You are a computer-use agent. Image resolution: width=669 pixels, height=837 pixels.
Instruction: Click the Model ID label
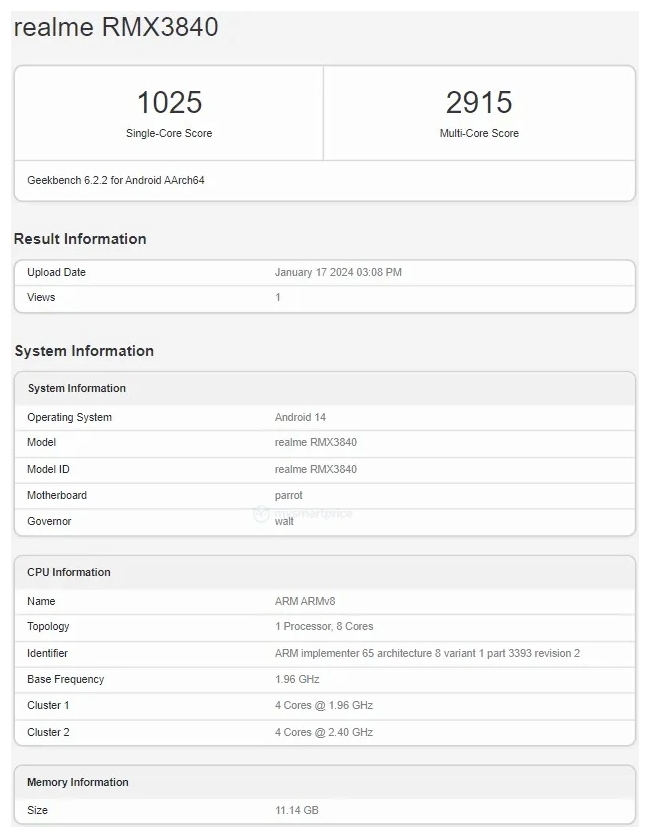tap(48, 469)
